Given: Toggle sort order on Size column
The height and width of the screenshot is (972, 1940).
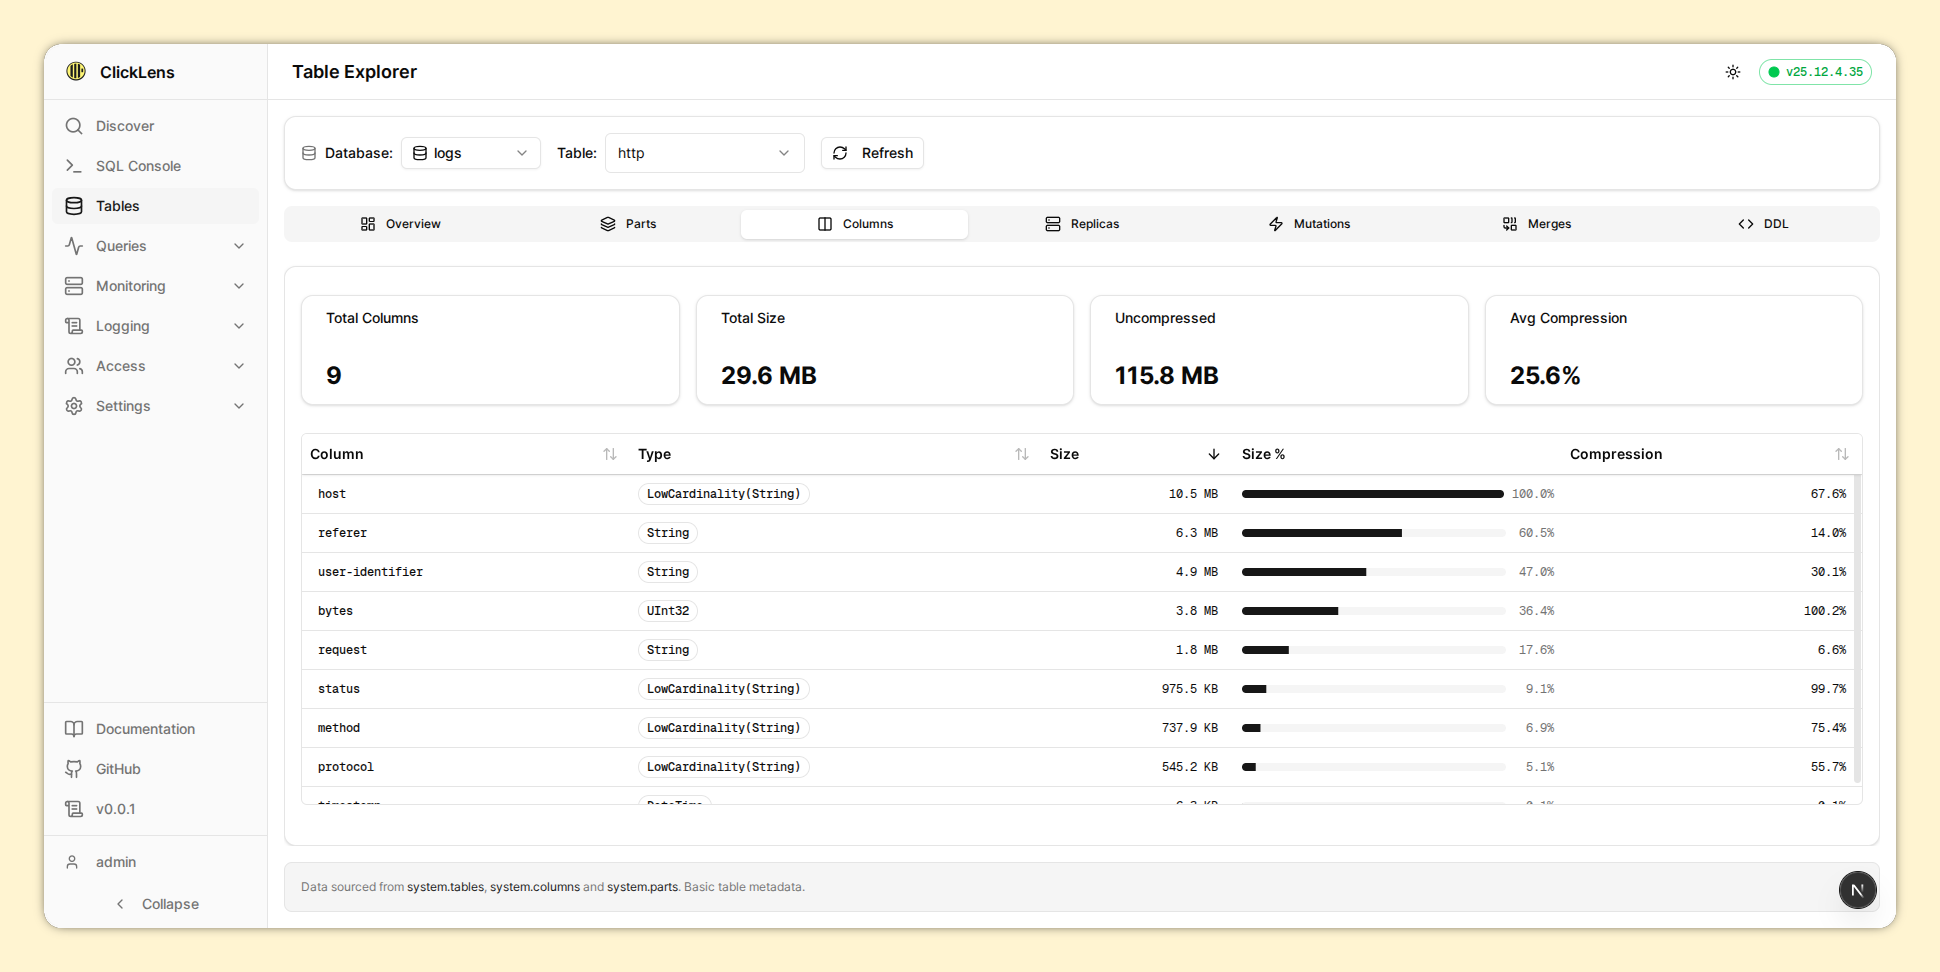Looking at the screenshot, I should click(1213, 454).
